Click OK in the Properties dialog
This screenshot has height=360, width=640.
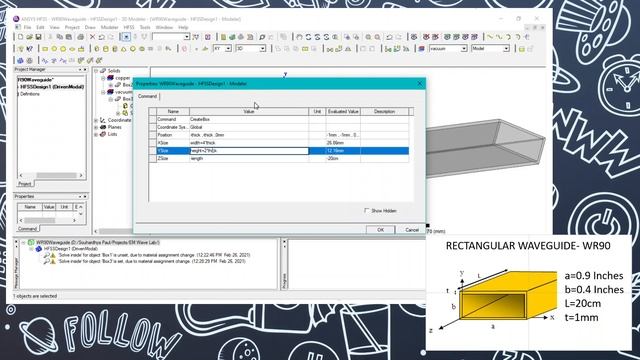(380, 230)
